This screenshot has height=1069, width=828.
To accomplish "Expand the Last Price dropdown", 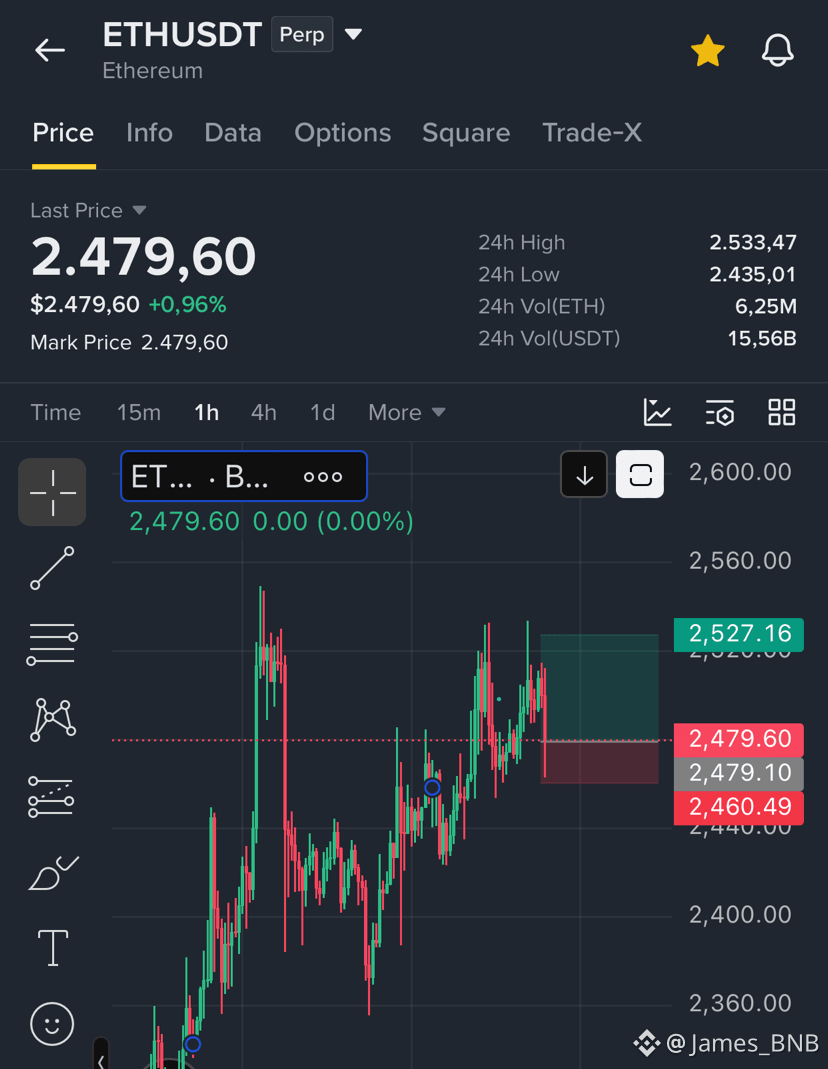I will [x=139, y=210].
